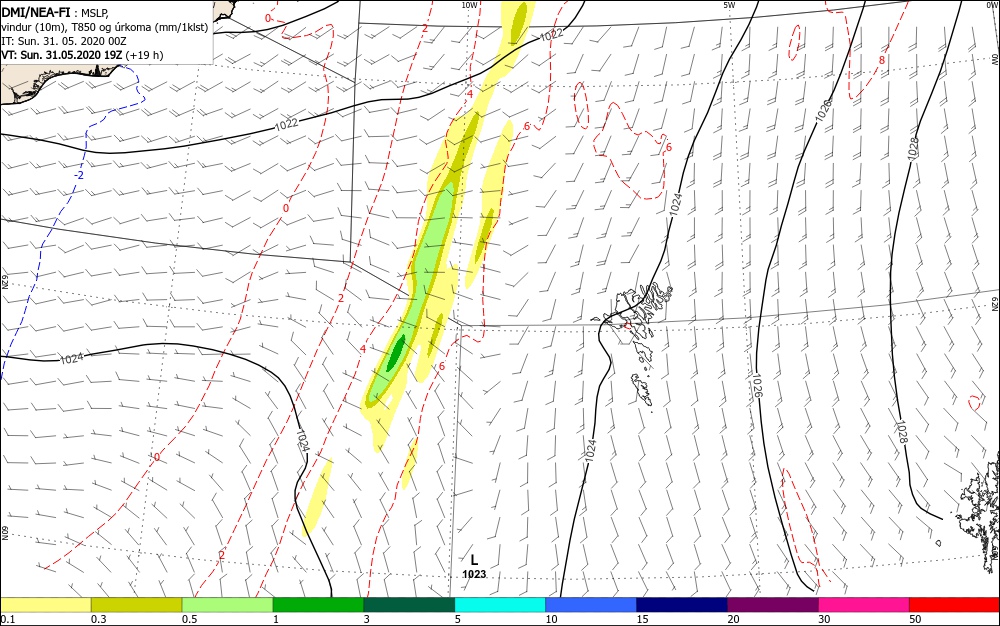Viewport: 1000px width, 626px height.
Task: Click the legend value 0.1
Action: [x=8, y=619]
